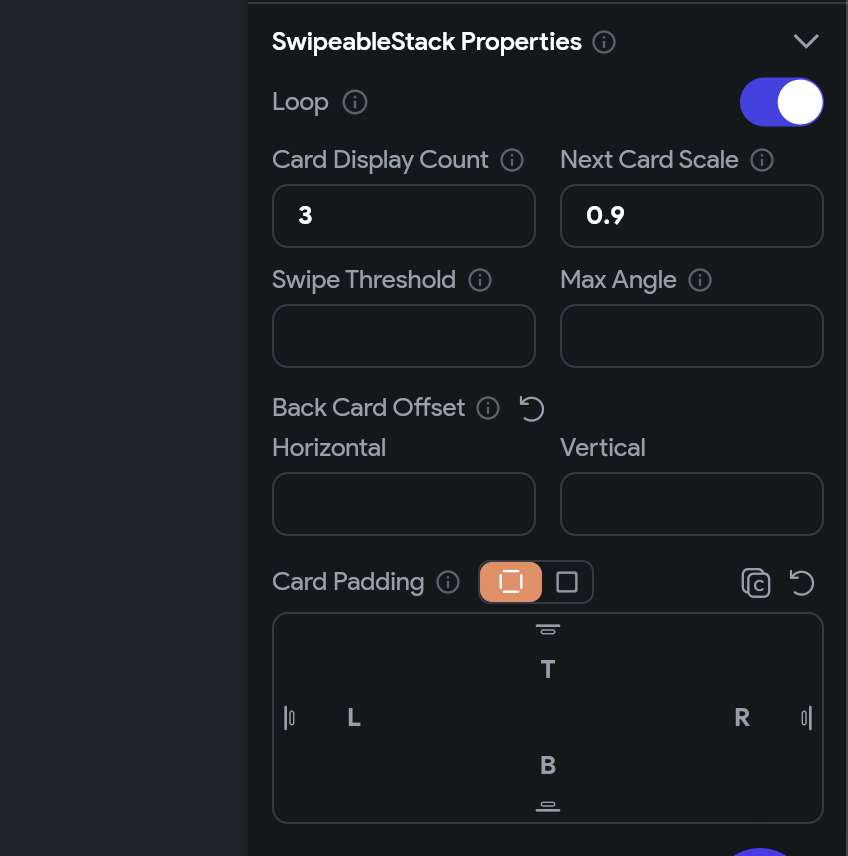Click the Back Card Offset info icon
This screenshot has height=856, width=848.
[488, 408]
